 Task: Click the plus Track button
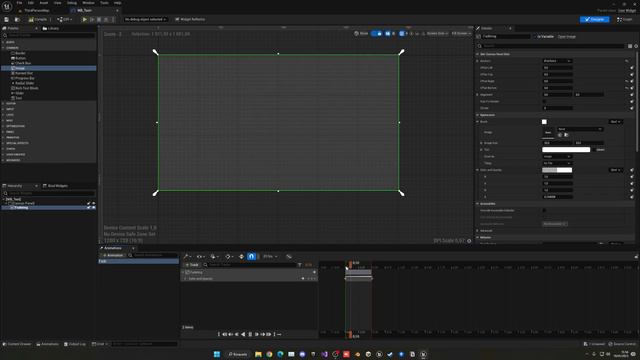pyautogui.click(x=191, y=264)
